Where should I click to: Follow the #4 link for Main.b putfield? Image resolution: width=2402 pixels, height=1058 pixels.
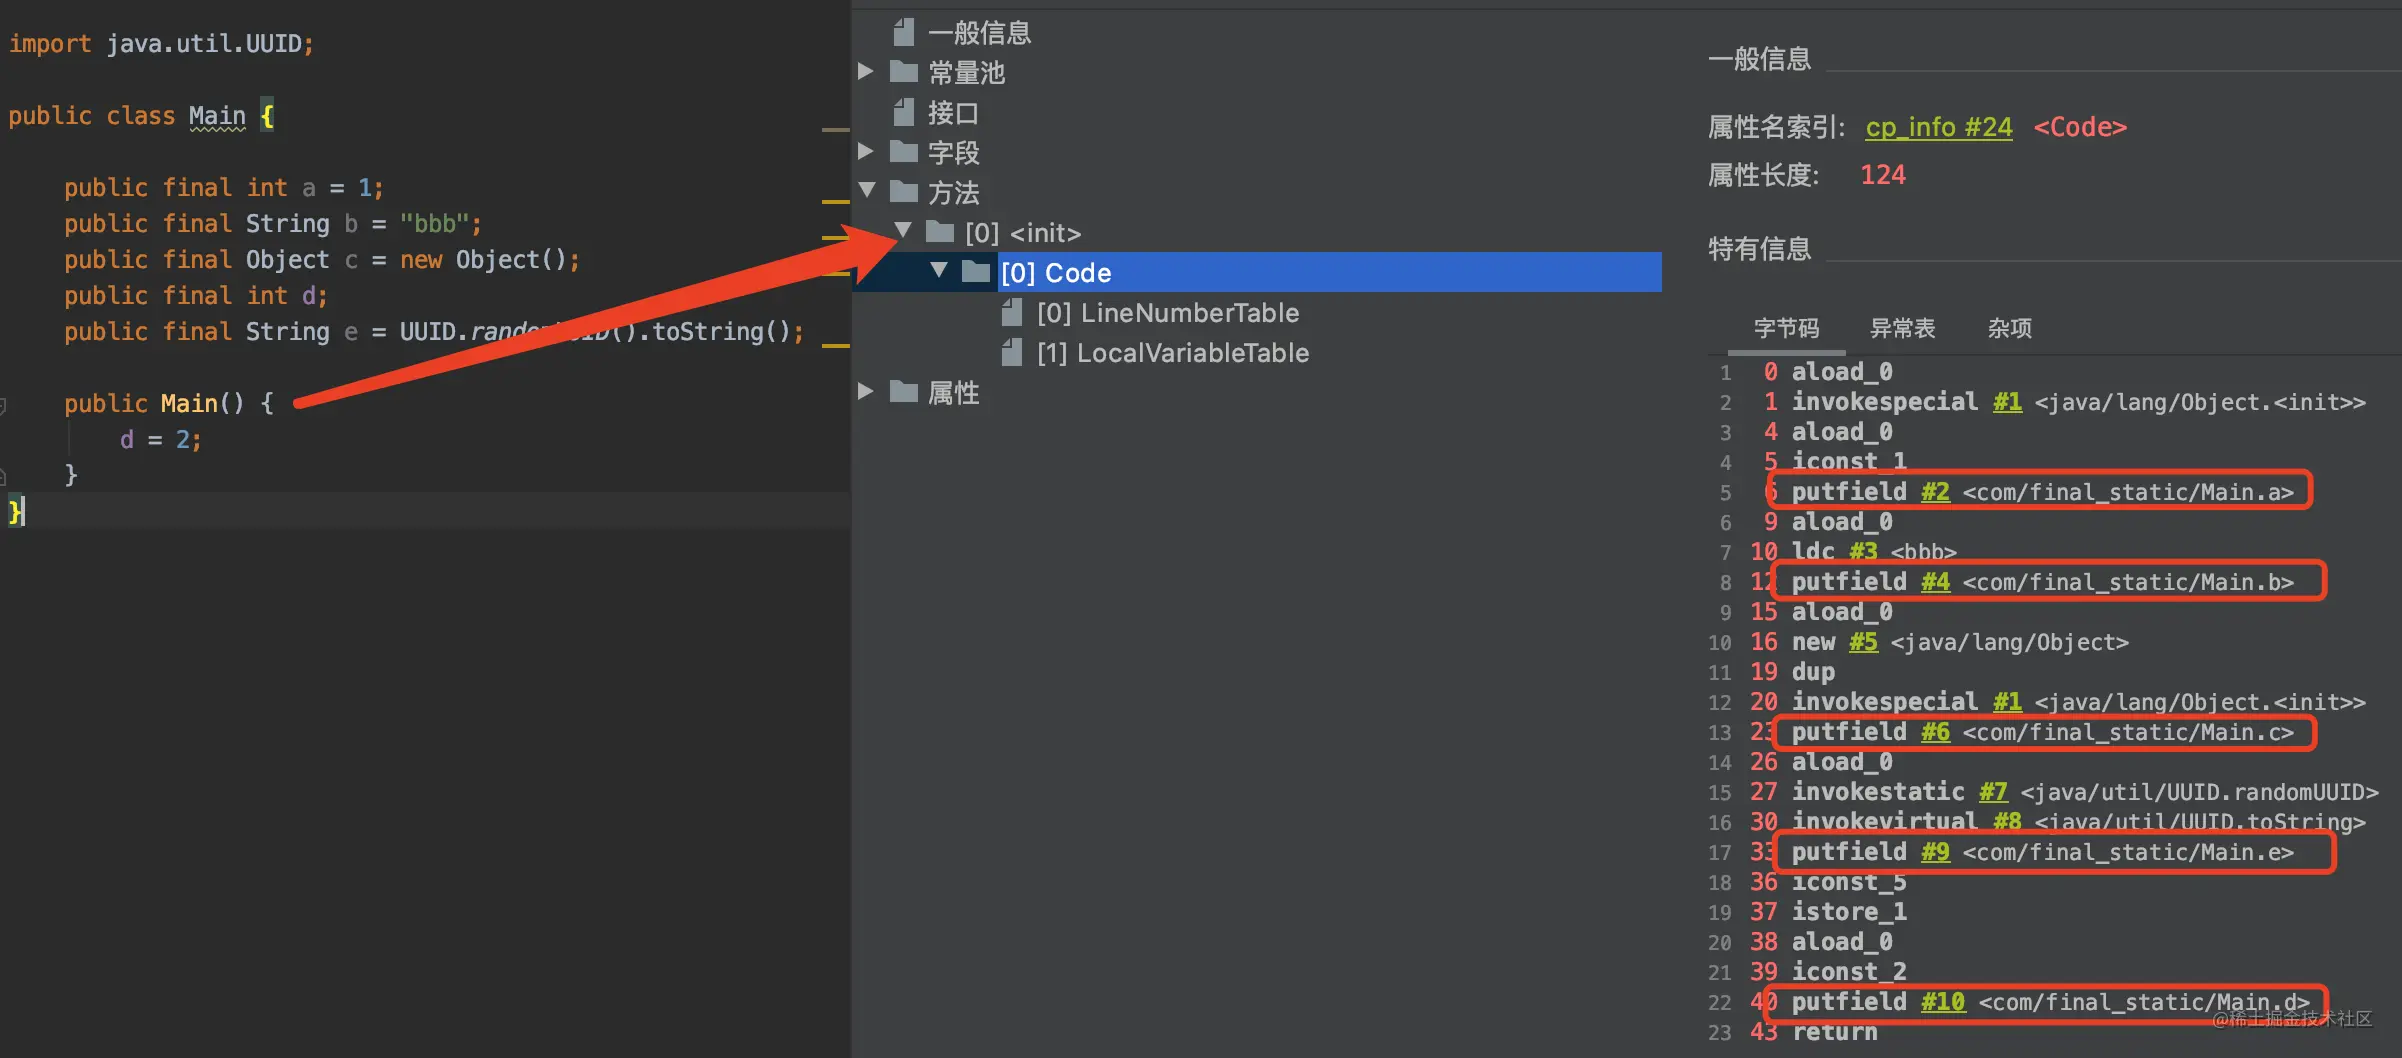pos(1935,582)
